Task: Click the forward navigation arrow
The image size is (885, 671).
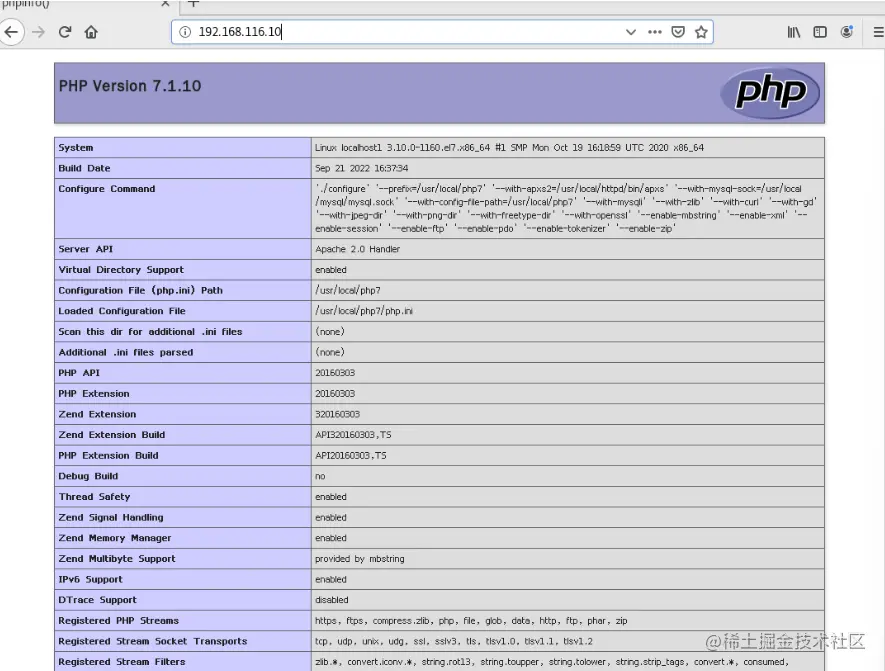Action: (37, 31)
